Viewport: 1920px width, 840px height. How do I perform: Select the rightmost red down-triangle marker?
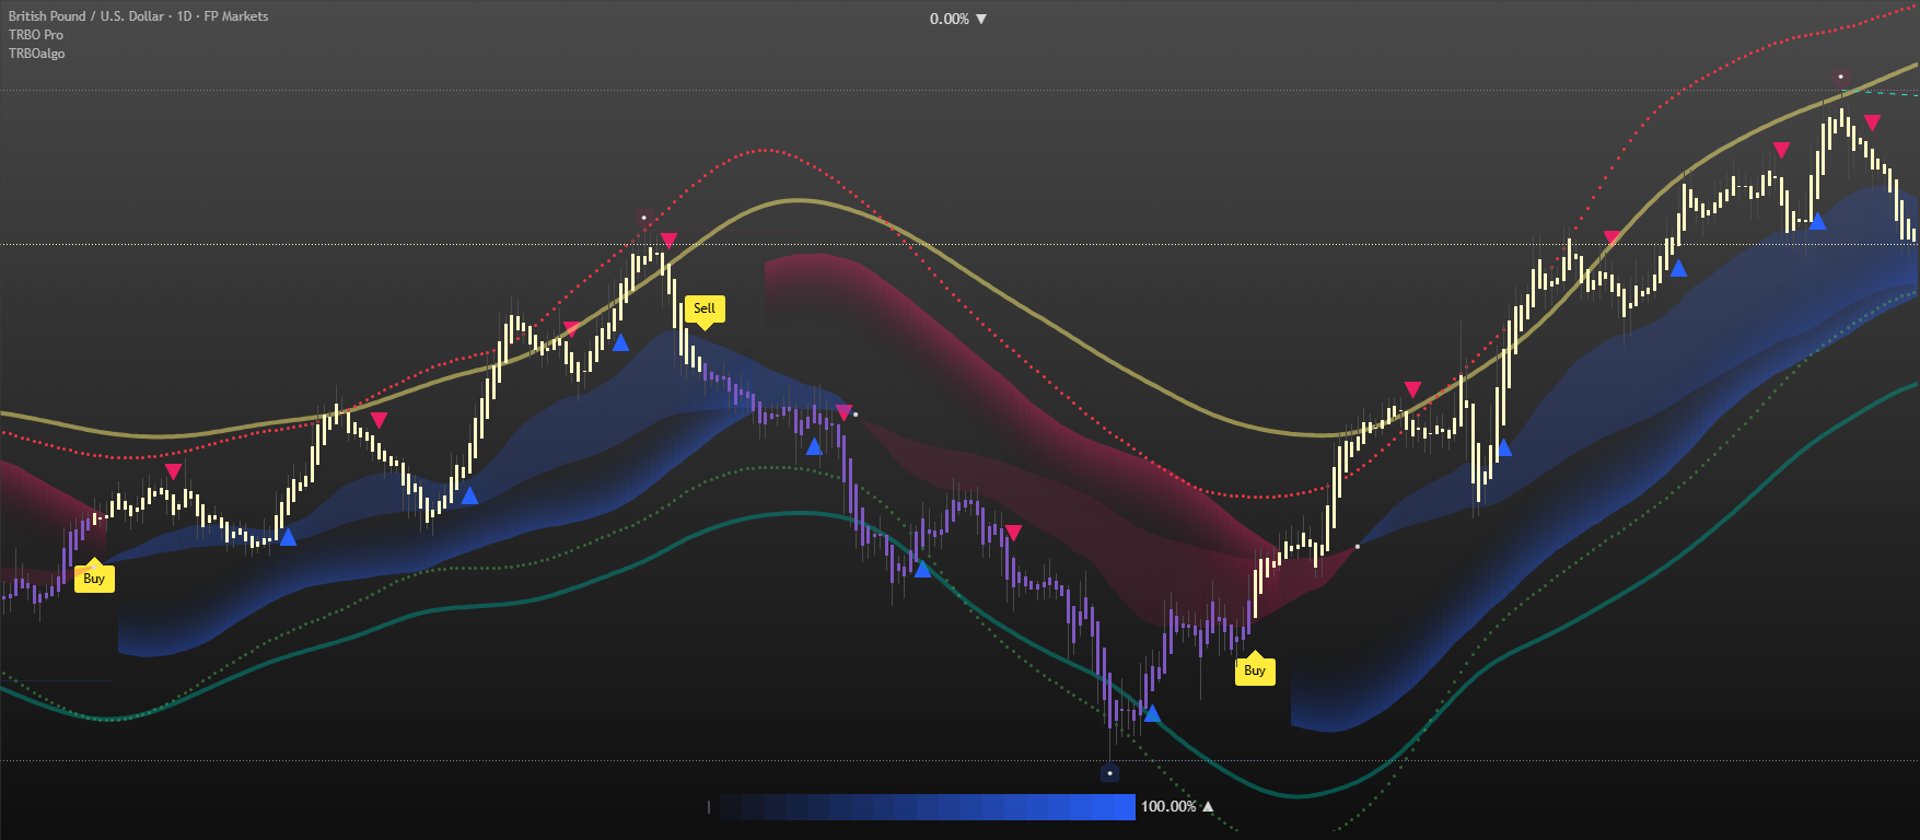pos(1872,123)
